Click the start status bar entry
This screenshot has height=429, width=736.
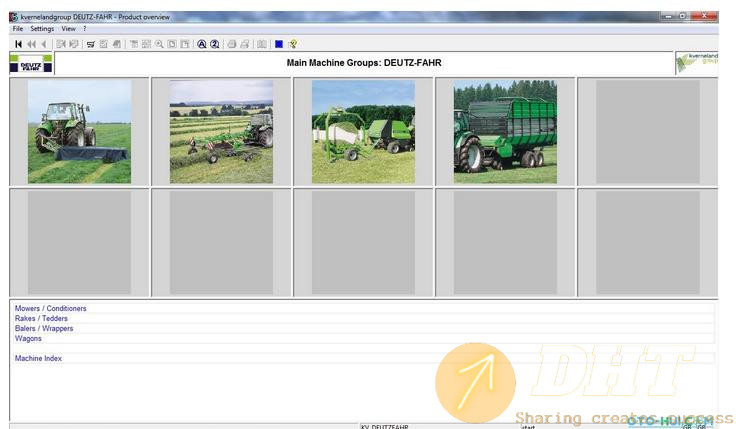(529, 427)
